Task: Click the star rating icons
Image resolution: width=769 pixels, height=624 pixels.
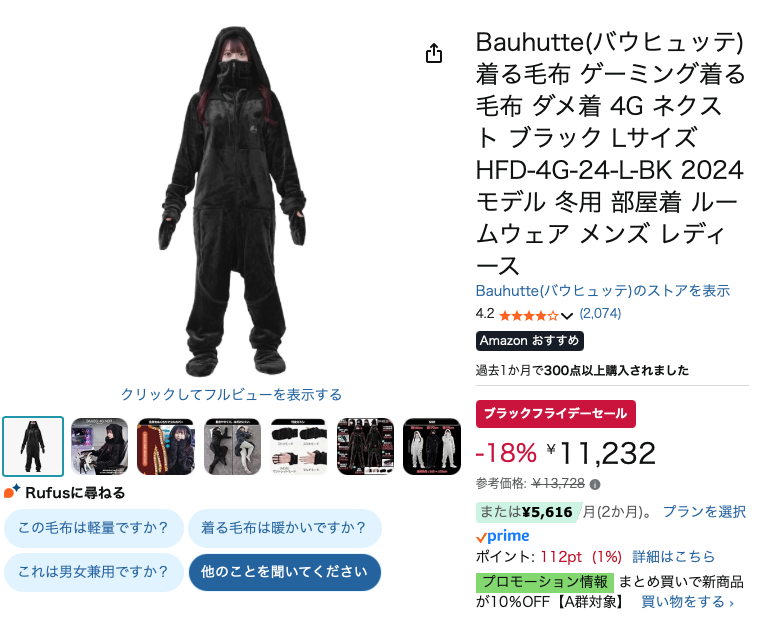Action: click(529, 315)
